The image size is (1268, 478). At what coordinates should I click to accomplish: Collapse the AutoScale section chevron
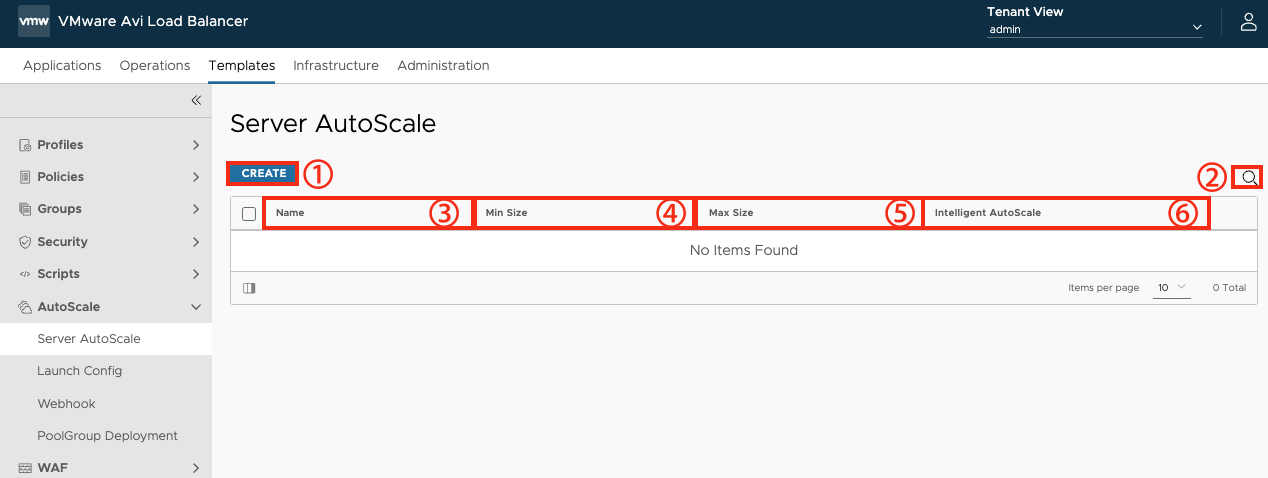pyautogui.click(x=196, y=307)
